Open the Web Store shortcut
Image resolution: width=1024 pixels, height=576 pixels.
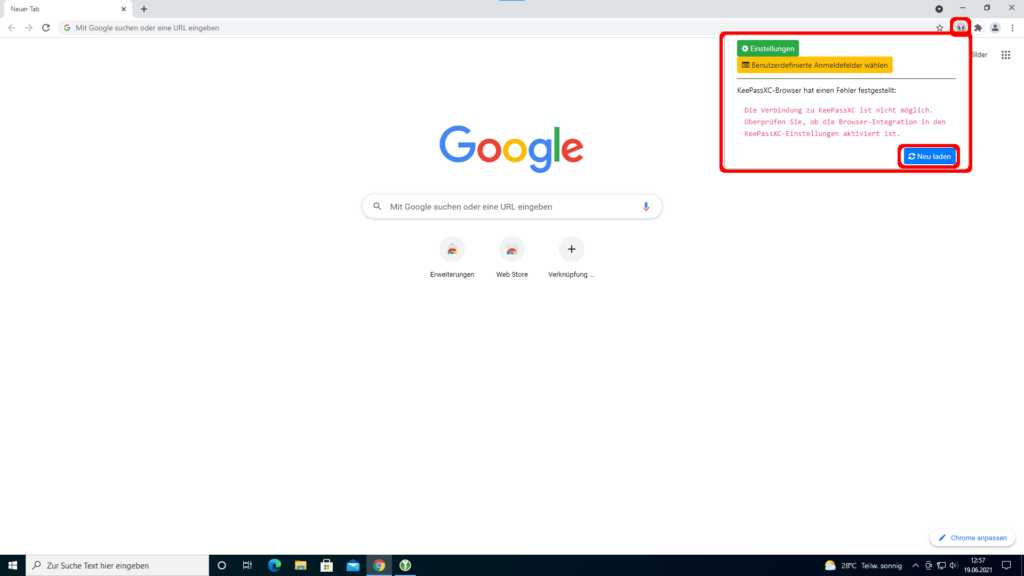point(512,258)
